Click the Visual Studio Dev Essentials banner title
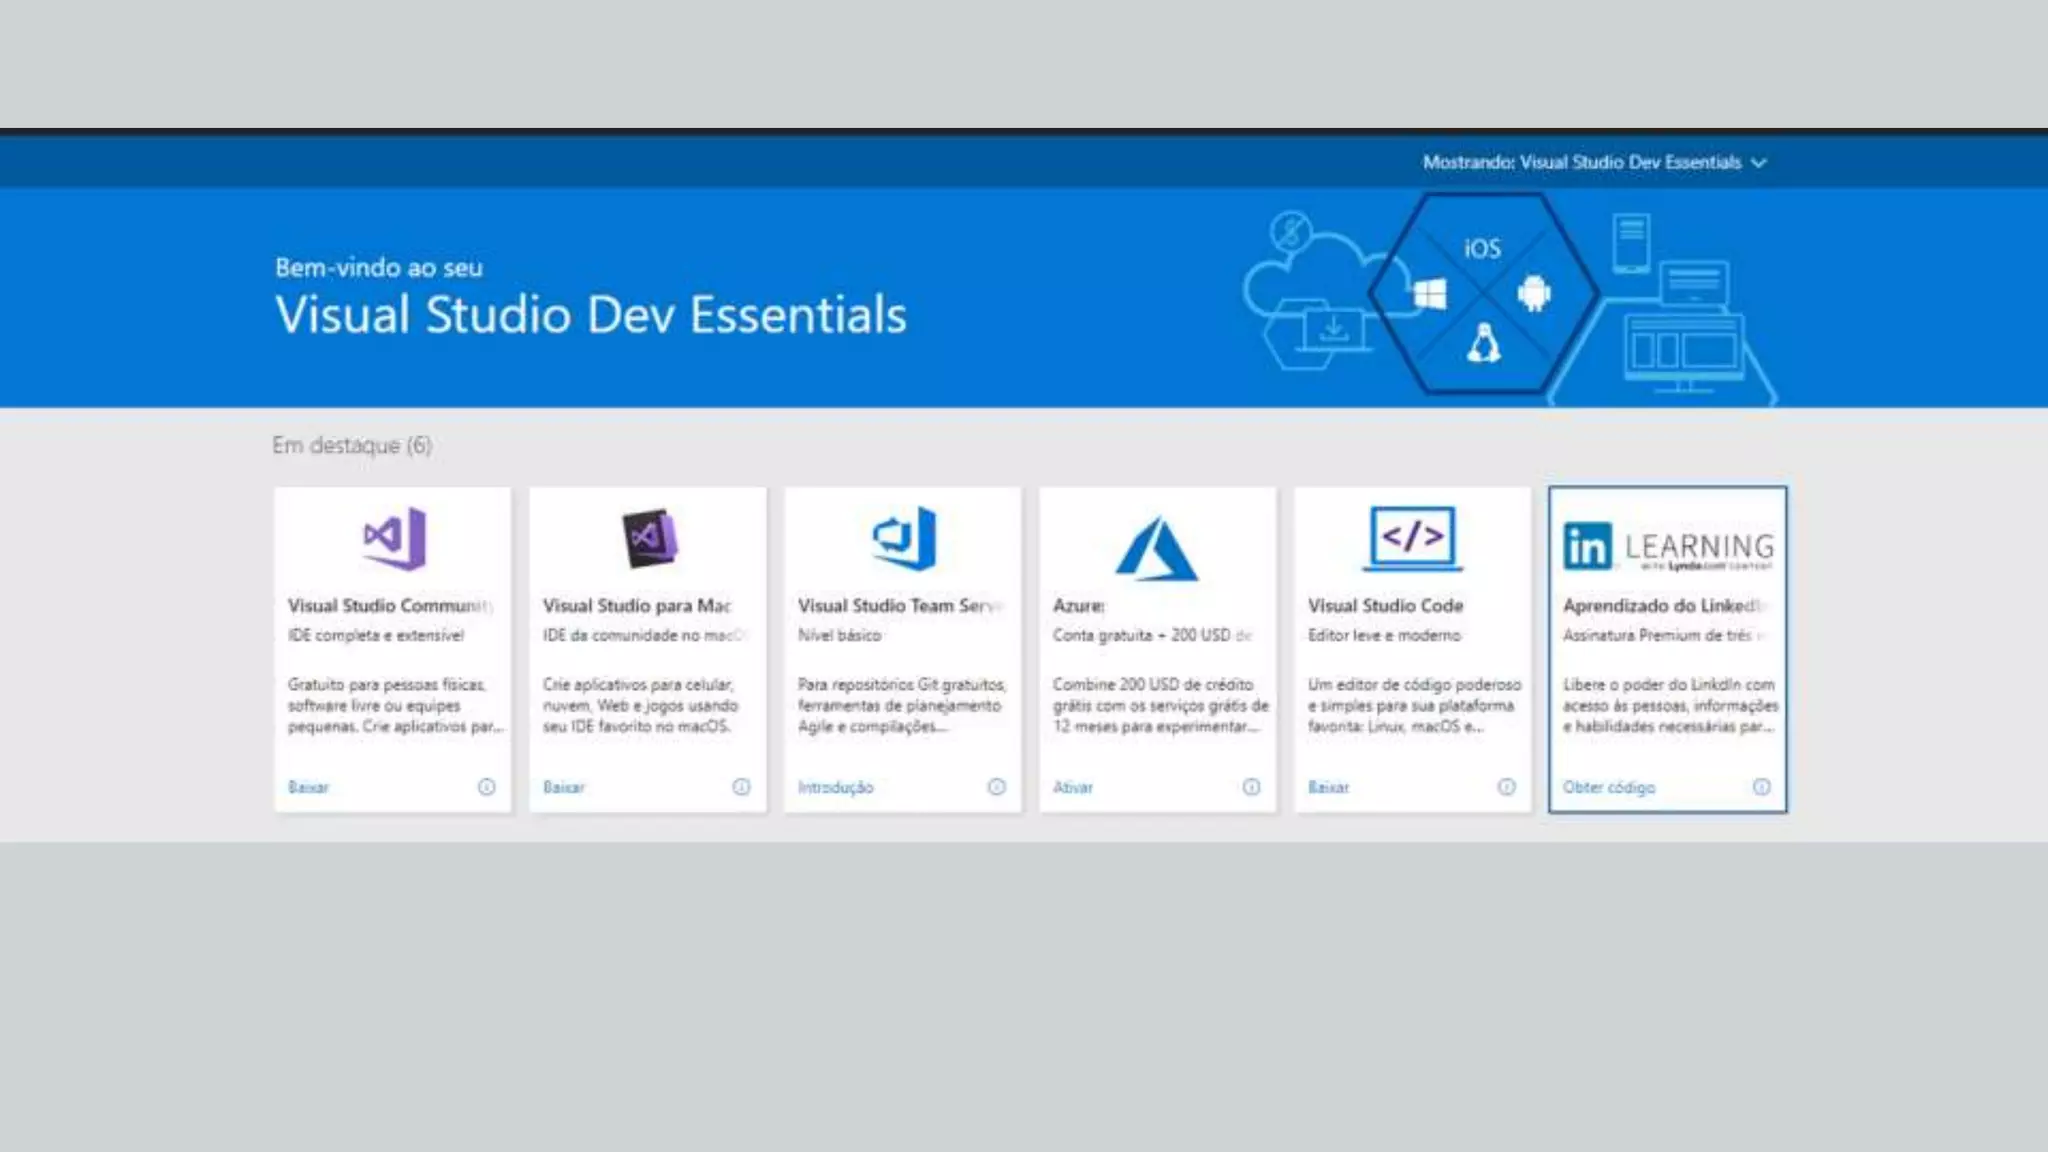2048x1152 pixels. 591,315
